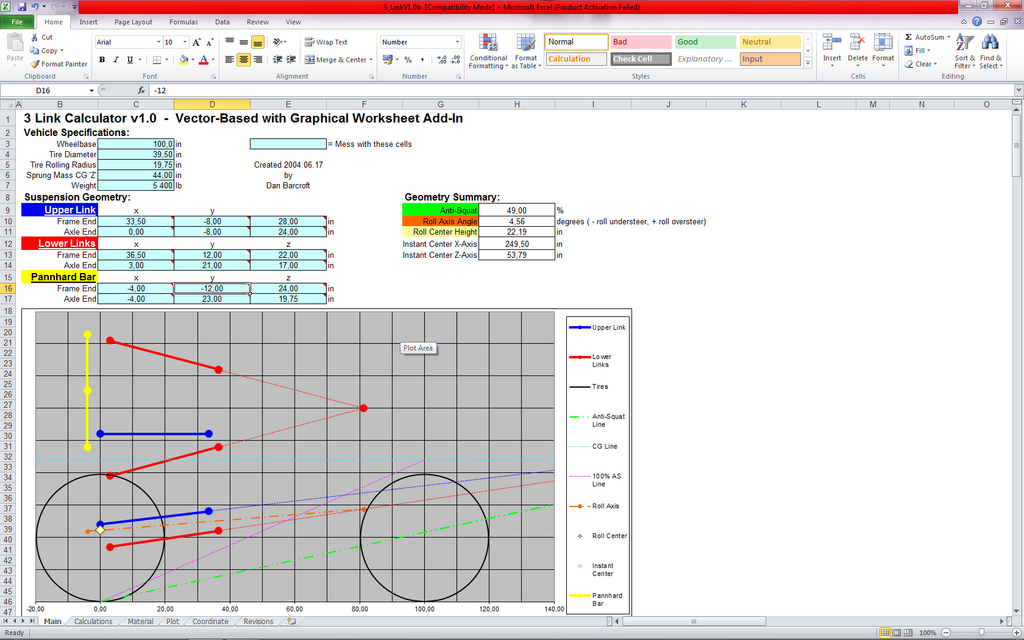The height and width of the screenshot is (640, 1024).
Task: Click the Find & Select binoculars icon
Action: 990,50
